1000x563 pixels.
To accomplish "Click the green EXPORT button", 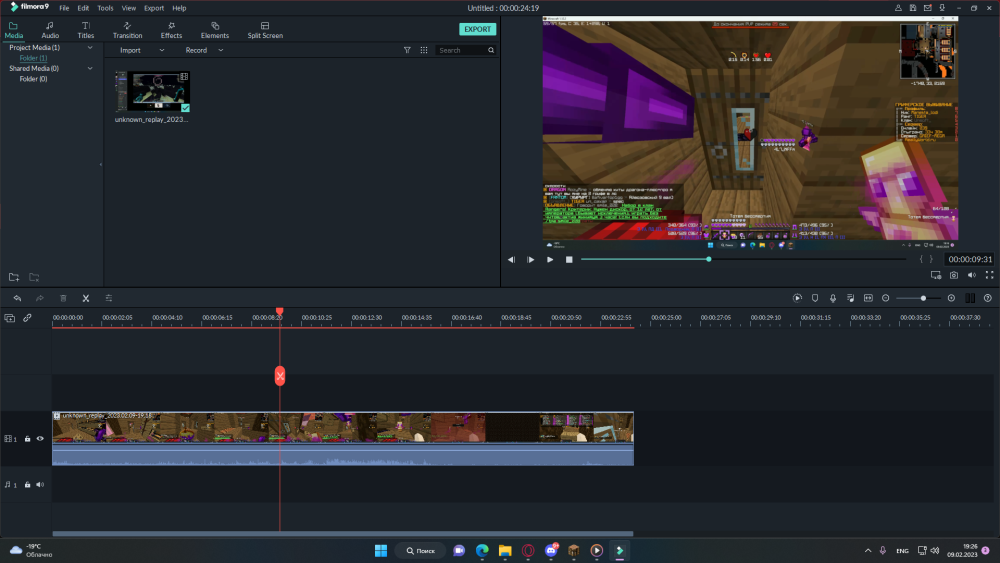I will coord(478,29).
